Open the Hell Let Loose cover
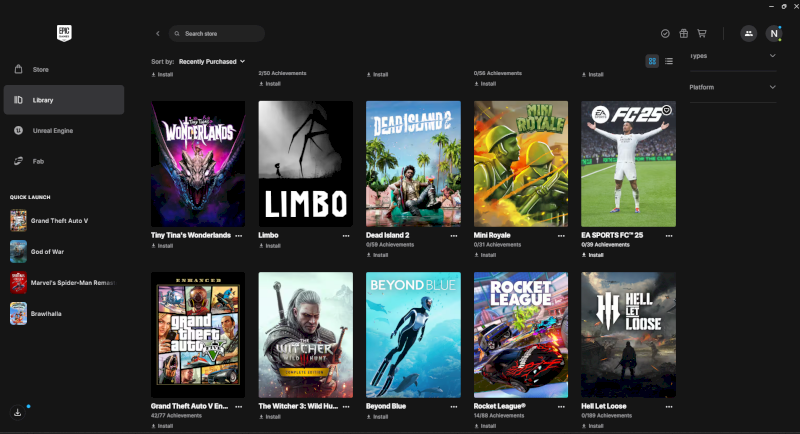 629,335
